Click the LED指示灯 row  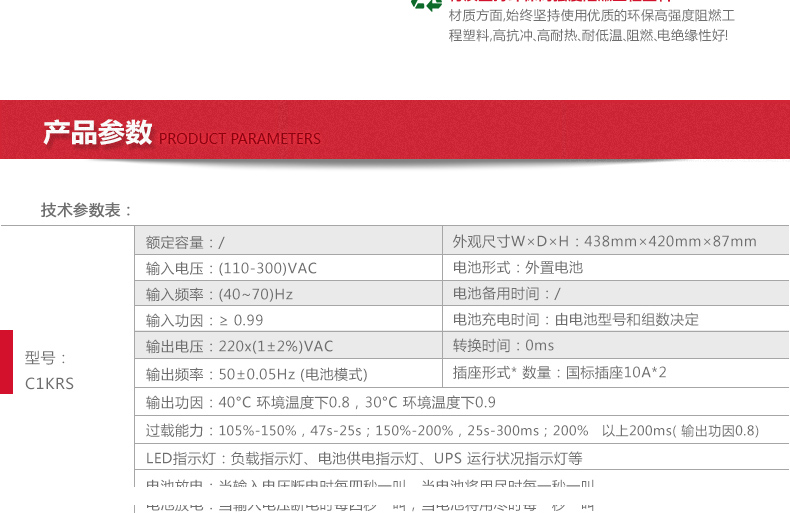(x=462, y=458)
